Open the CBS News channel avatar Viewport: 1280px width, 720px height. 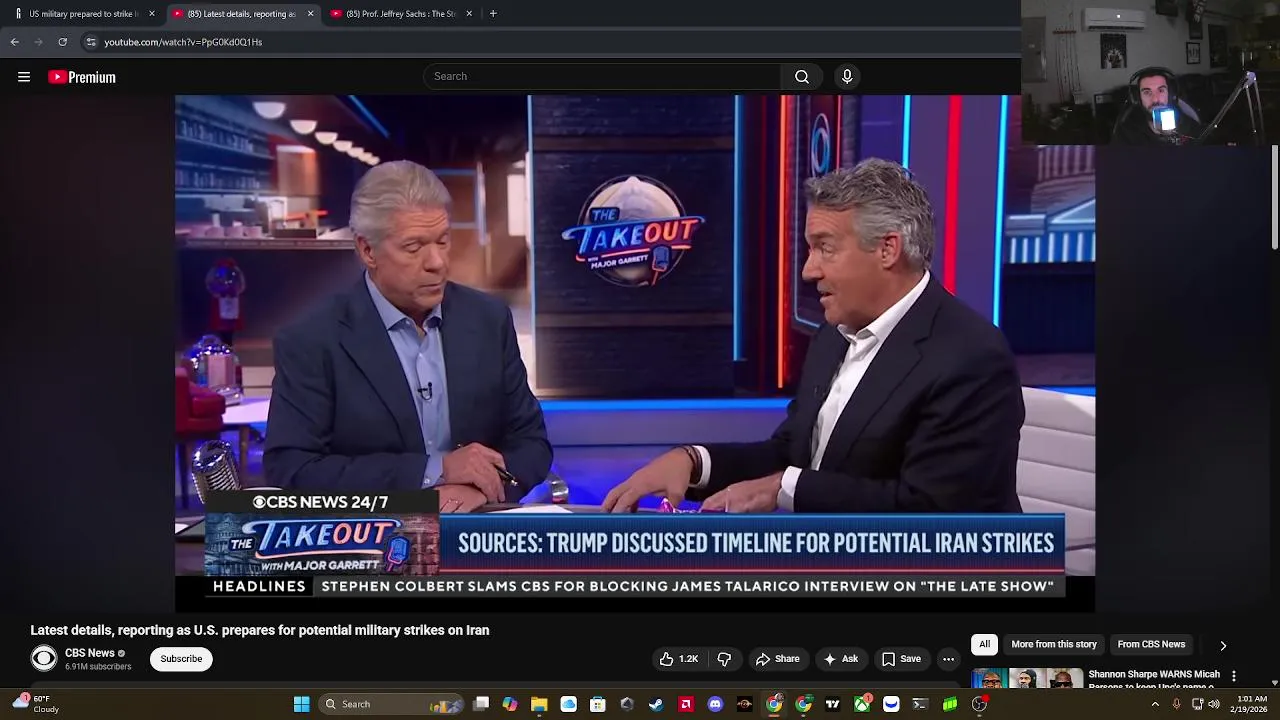(x=44, y=658)
